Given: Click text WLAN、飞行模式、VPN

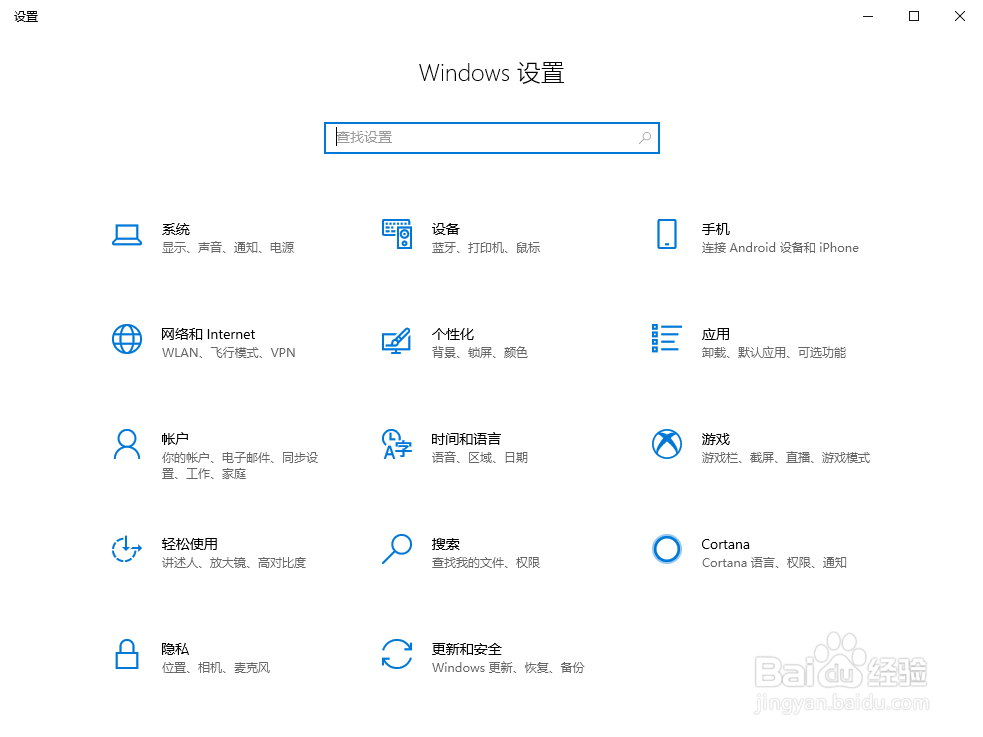Looking at the screenshot, I should [x=228, y=353].
